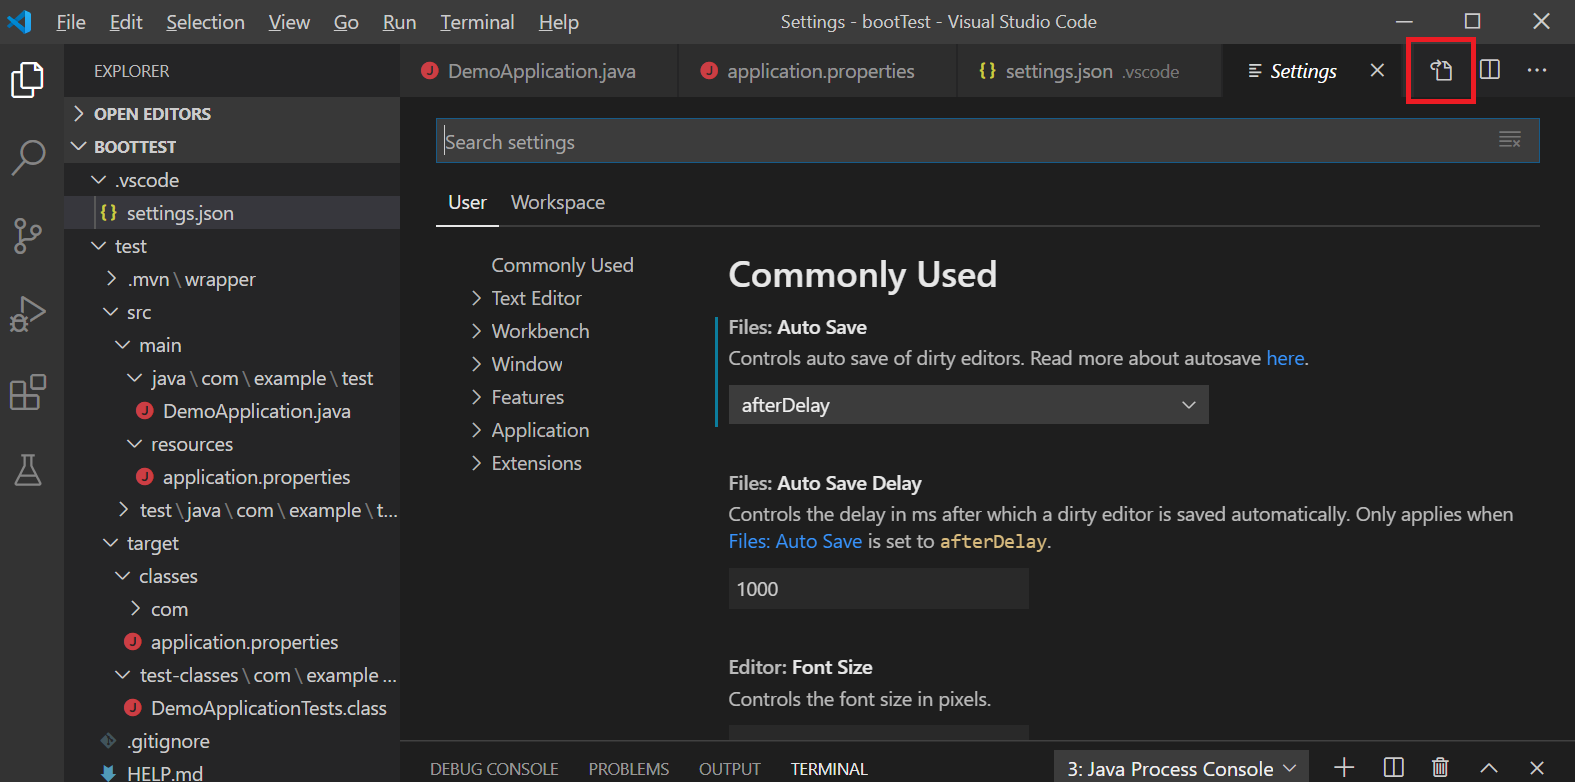This screenshot has width=1575, height=782.
Task: Open the Selection menu
Action: [205, 22]
